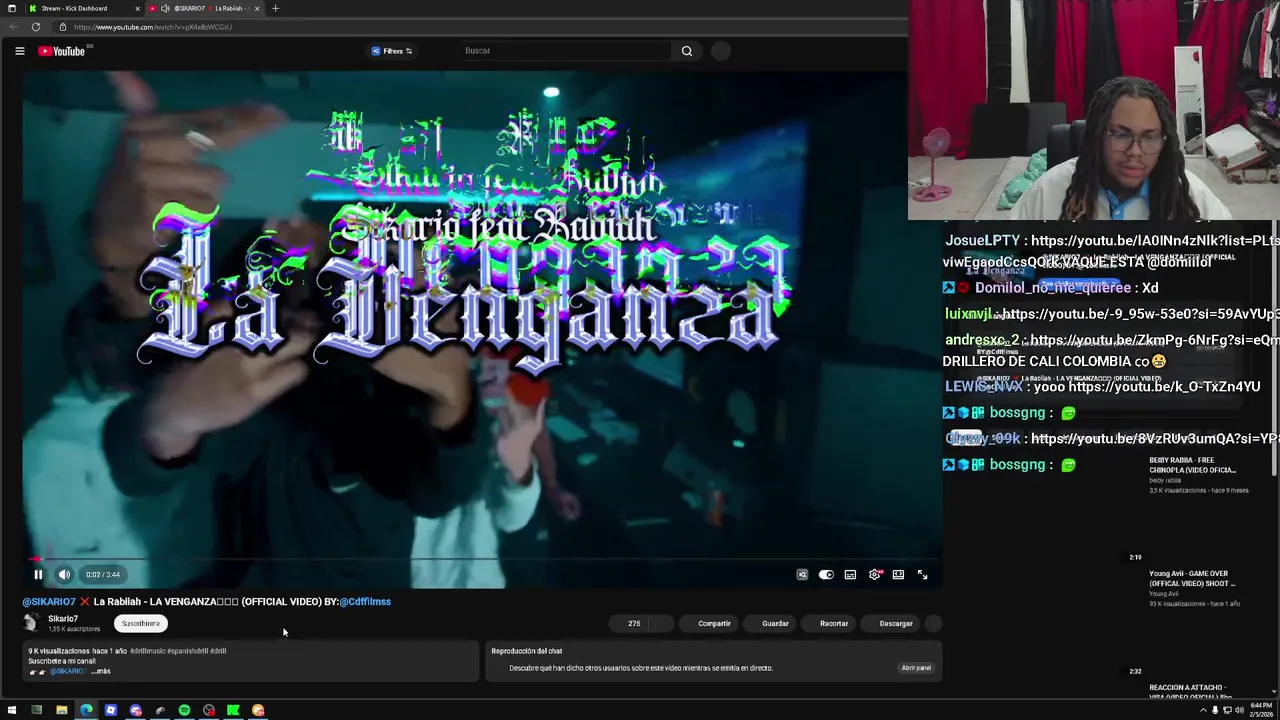The width and height of the screenshot is (1280, 720).
Task: Open Spotify from the taskbar
Action: [x=184, y=710]
